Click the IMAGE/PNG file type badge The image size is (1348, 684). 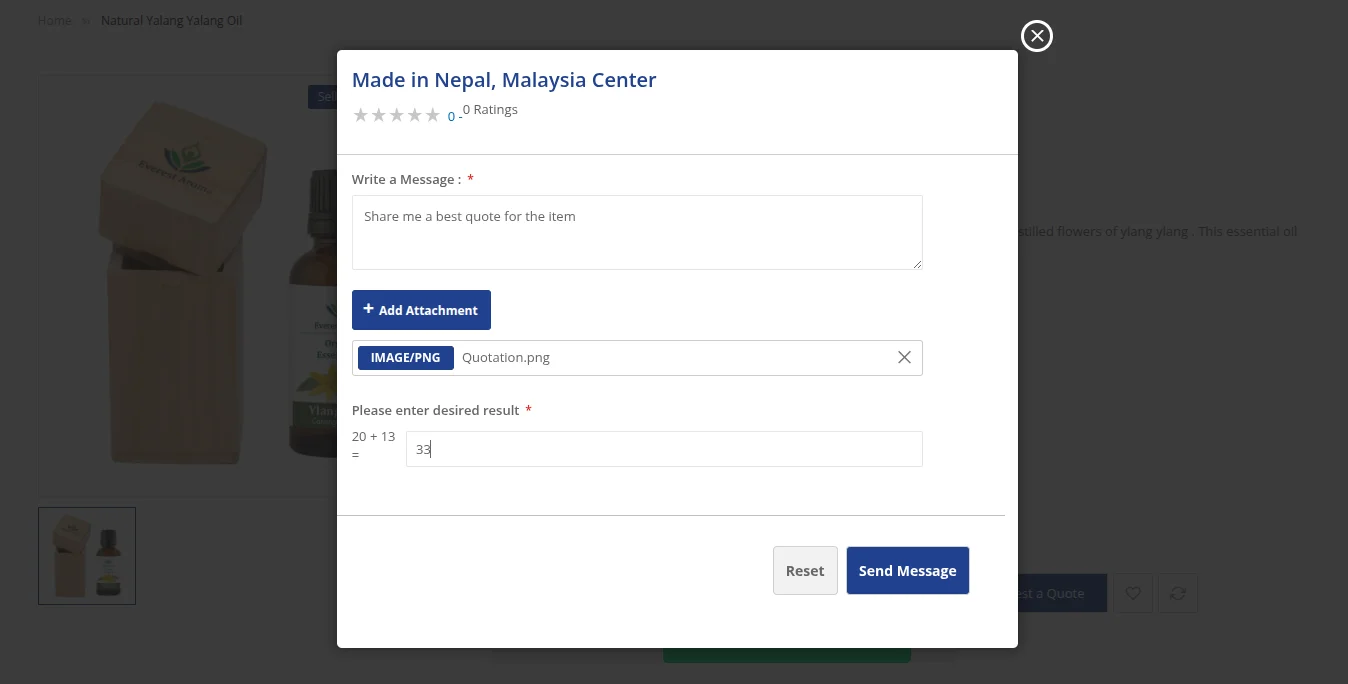coord(405,357)
